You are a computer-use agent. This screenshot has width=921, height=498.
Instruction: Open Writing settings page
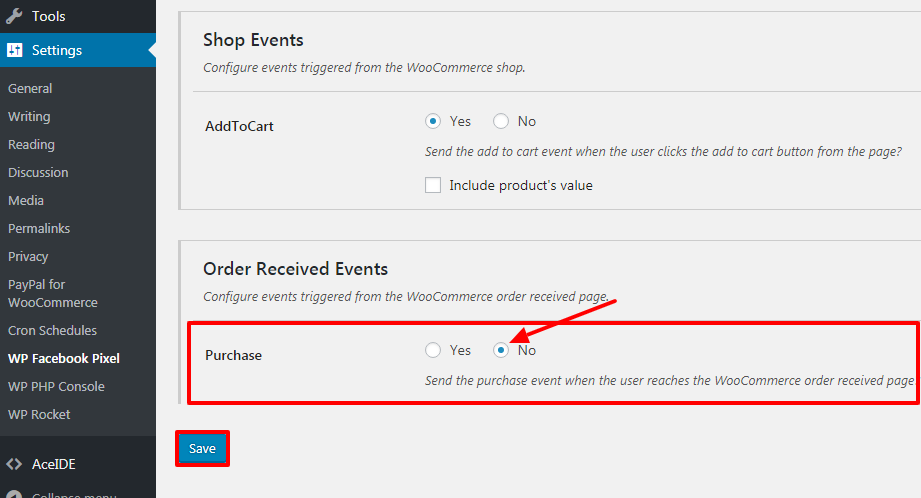tap(29, 116)
